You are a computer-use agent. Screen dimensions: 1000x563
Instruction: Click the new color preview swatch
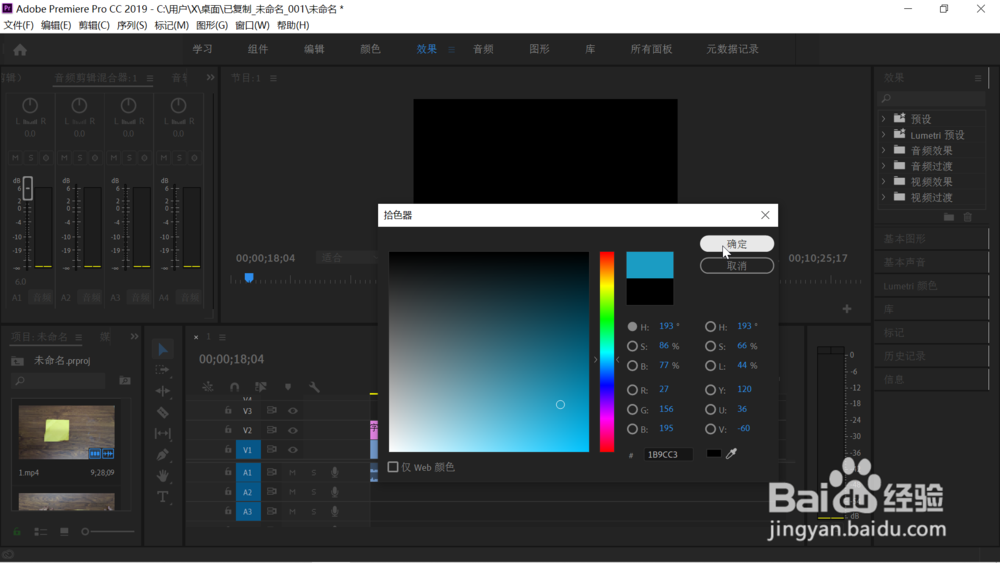[649, 265]
